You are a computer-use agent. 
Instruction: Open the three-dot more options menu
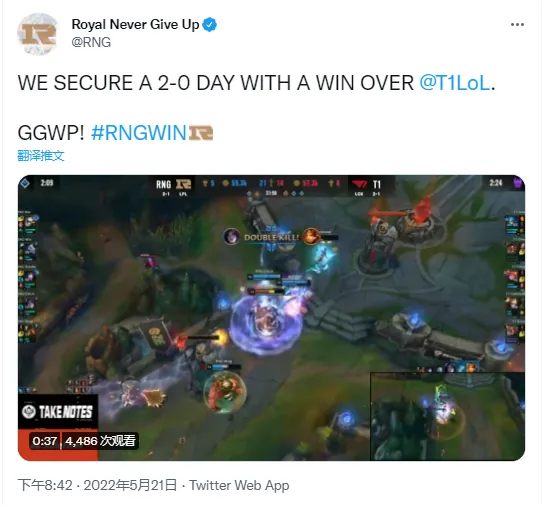pyautogui.click(x=517, y=24)
